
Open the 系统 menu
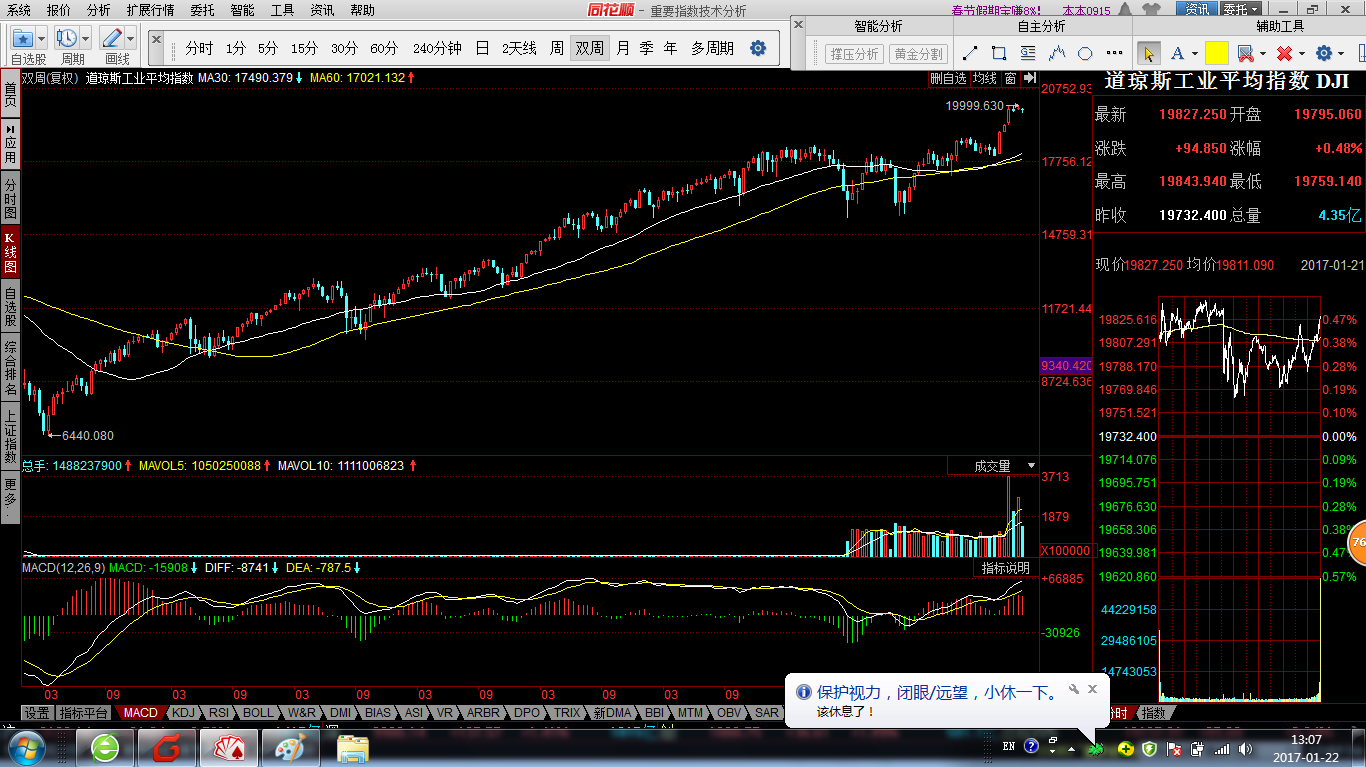pos(19,10)
